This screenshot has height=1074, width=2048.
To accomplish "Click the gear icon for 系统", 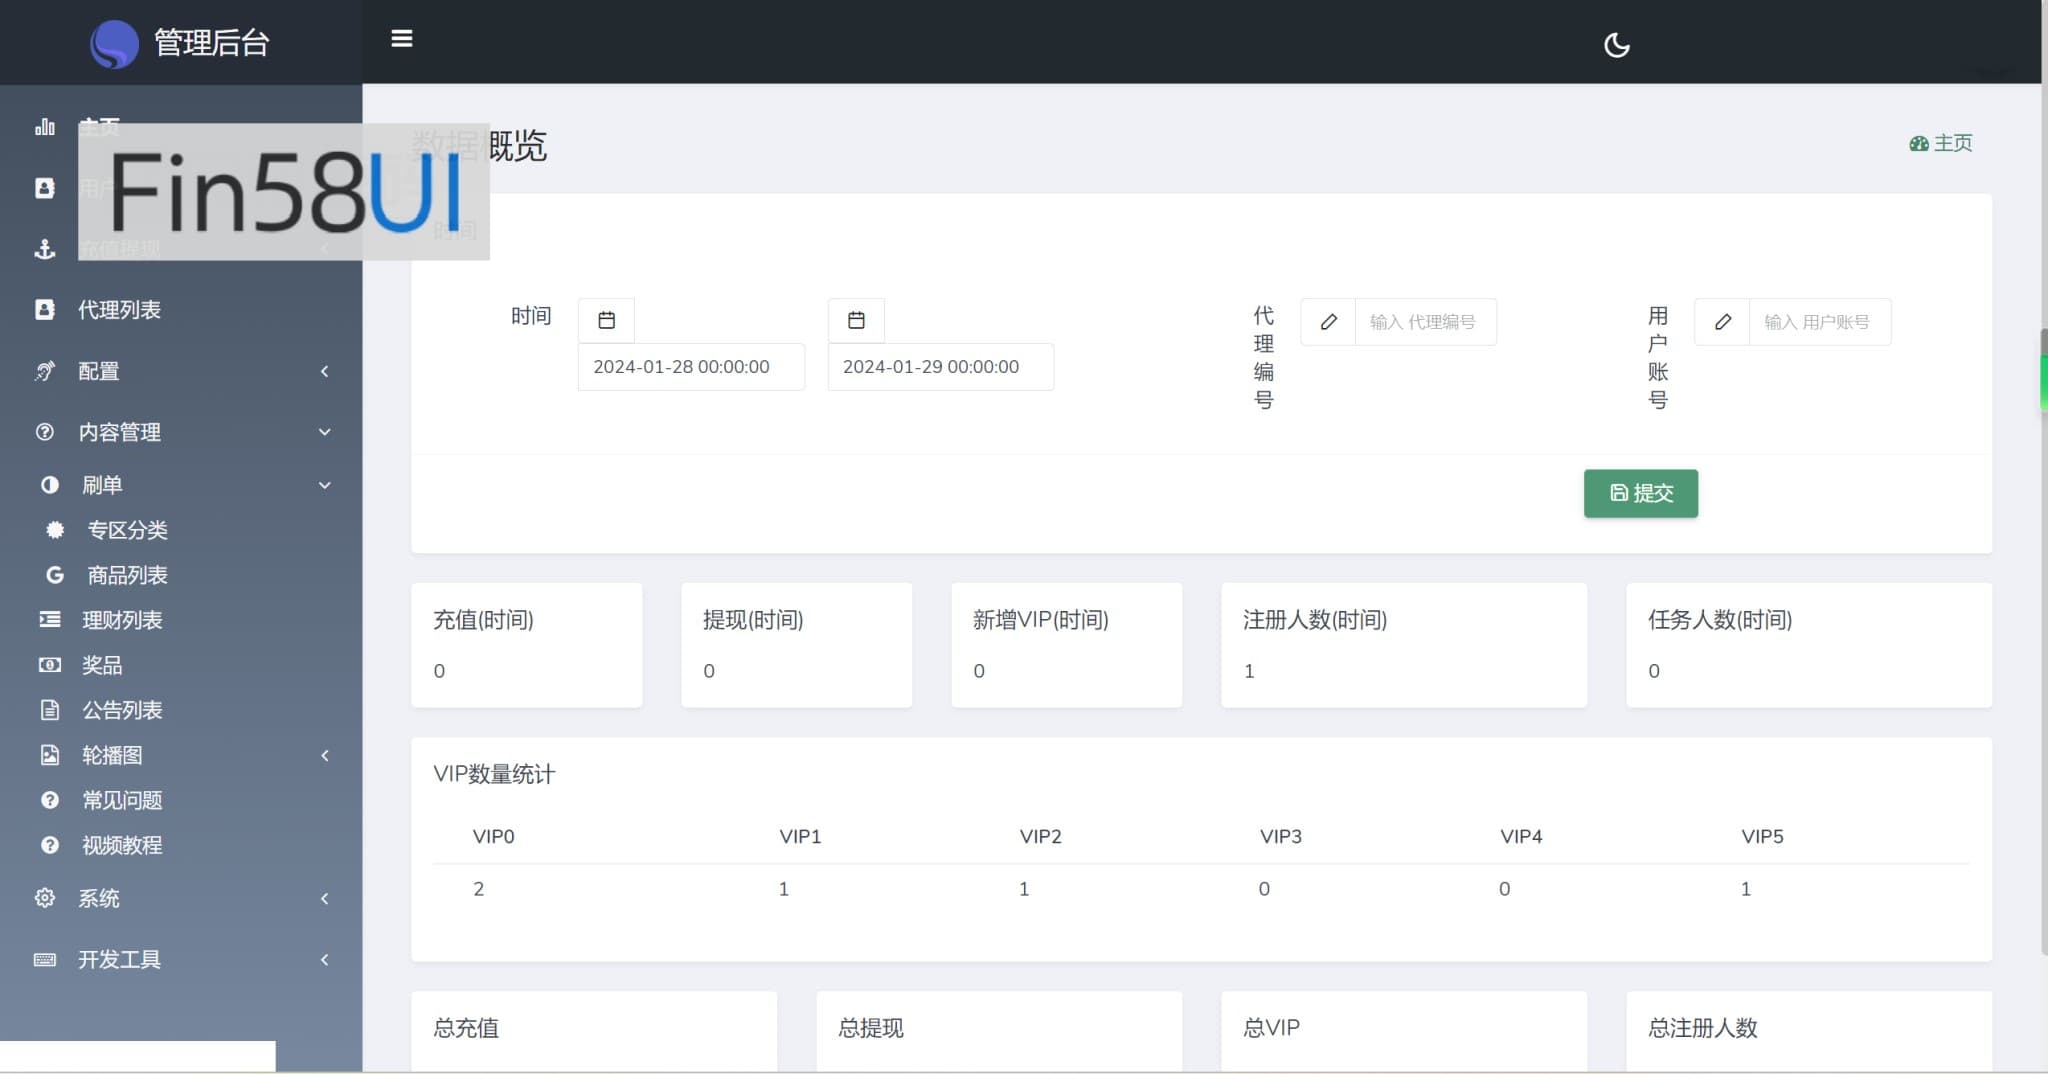I will tap(45, 898).
